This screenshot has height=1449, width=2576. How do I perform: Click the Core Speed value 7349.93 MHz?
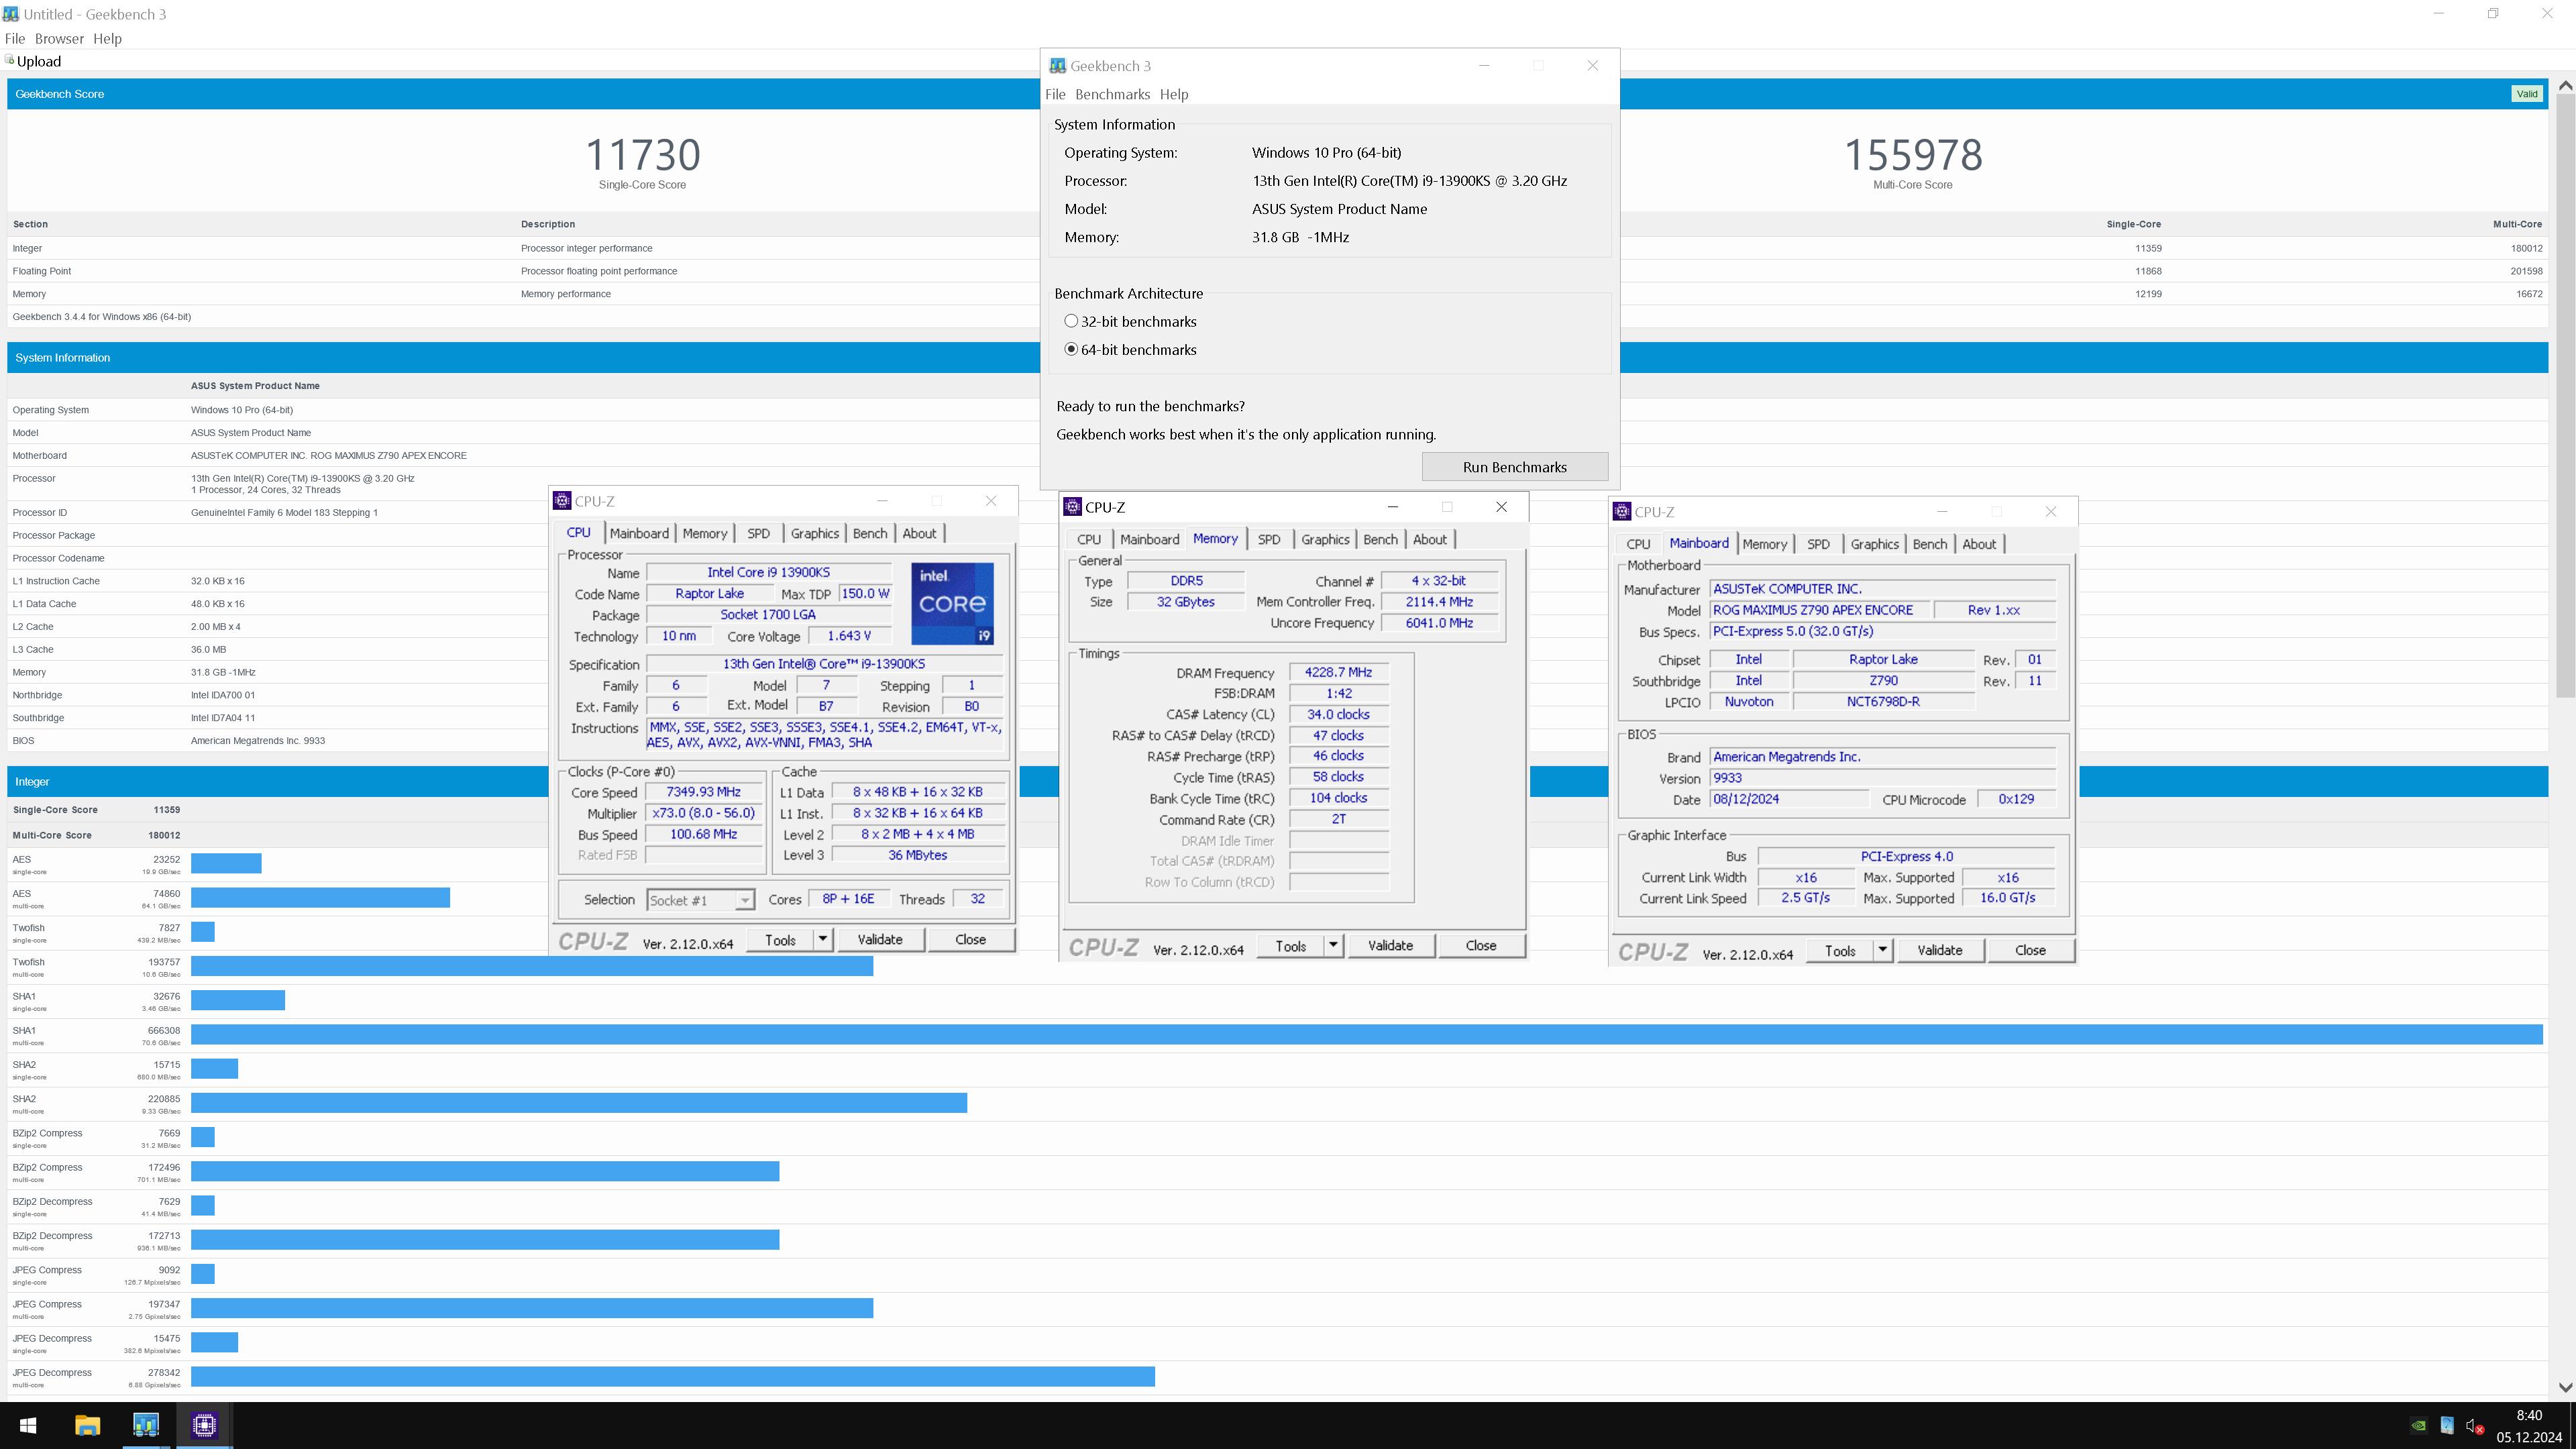pos(704,791)
